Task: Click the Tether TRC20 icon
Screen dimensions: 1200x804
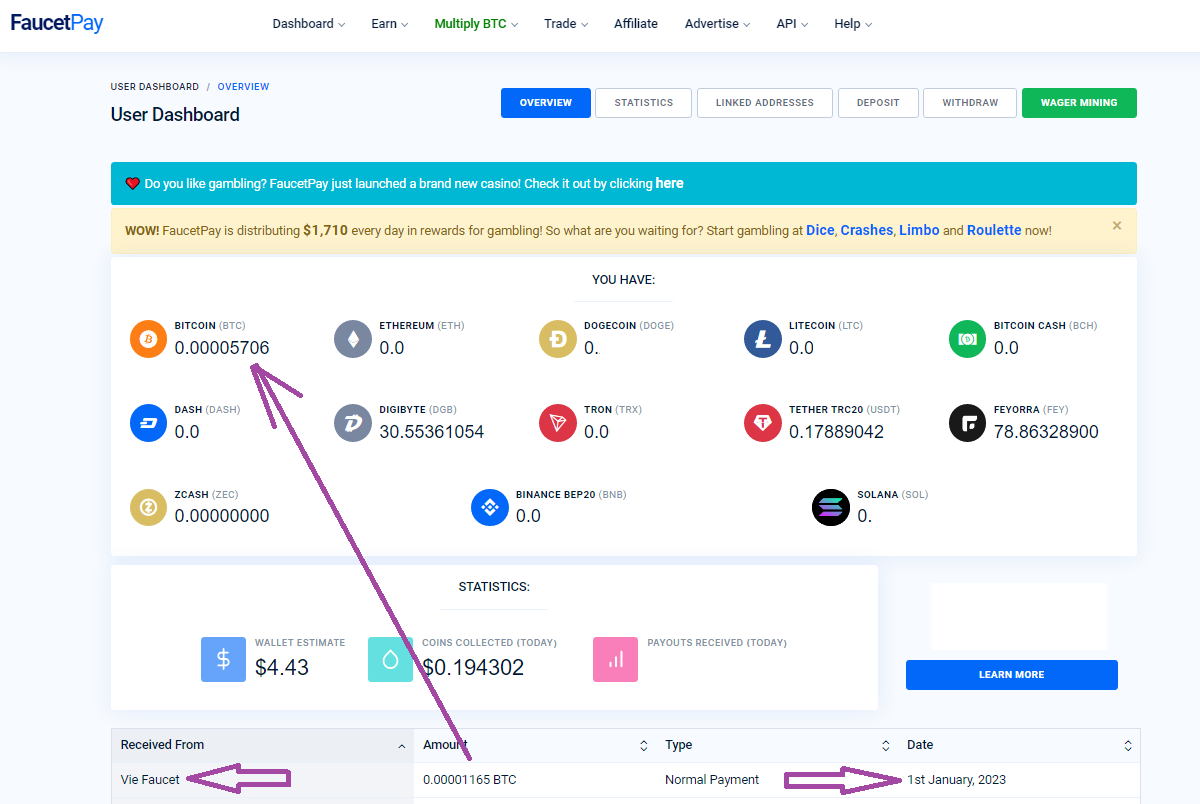Action: click(x=763, y=423)
